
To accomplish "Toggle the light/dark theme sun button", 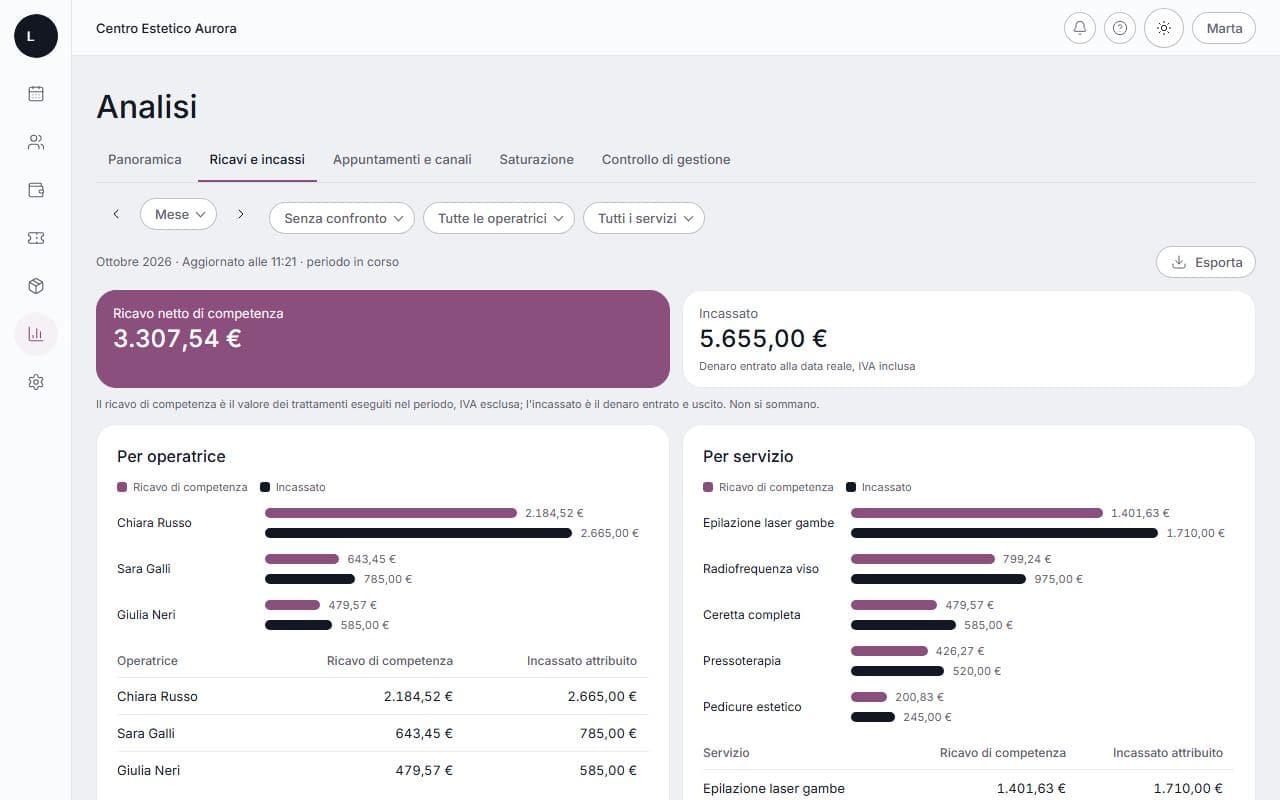I will (1164, 28).
